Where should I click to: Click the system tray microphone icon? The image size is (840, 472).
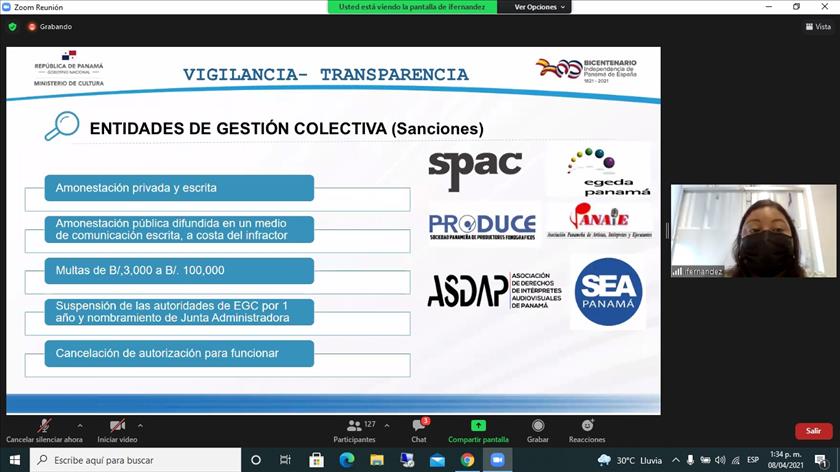tap(691, 460)
